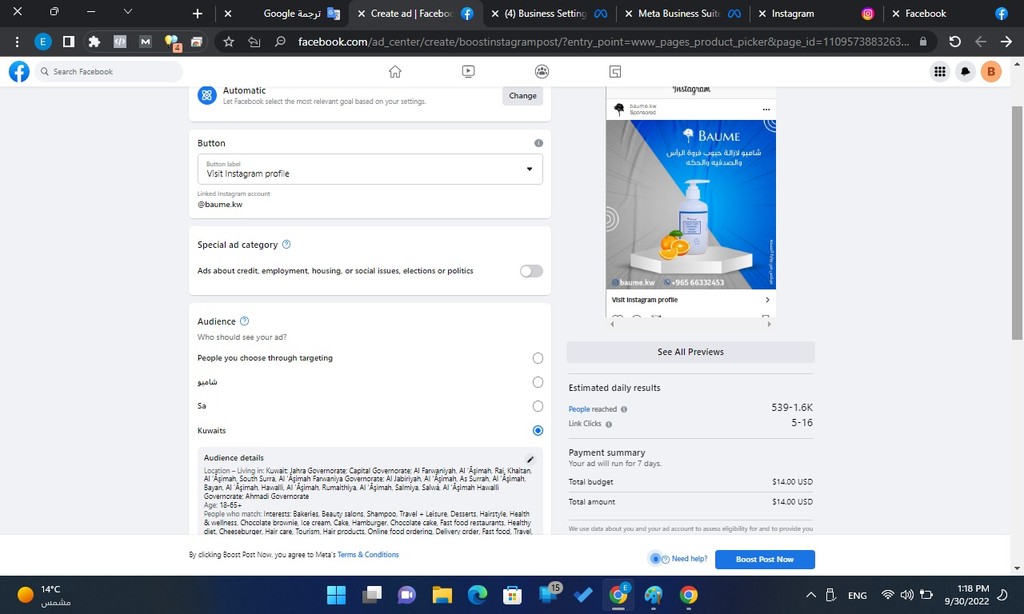Go to the Facebook Home icon
The image size is (1024, 614).
(395, 71)
